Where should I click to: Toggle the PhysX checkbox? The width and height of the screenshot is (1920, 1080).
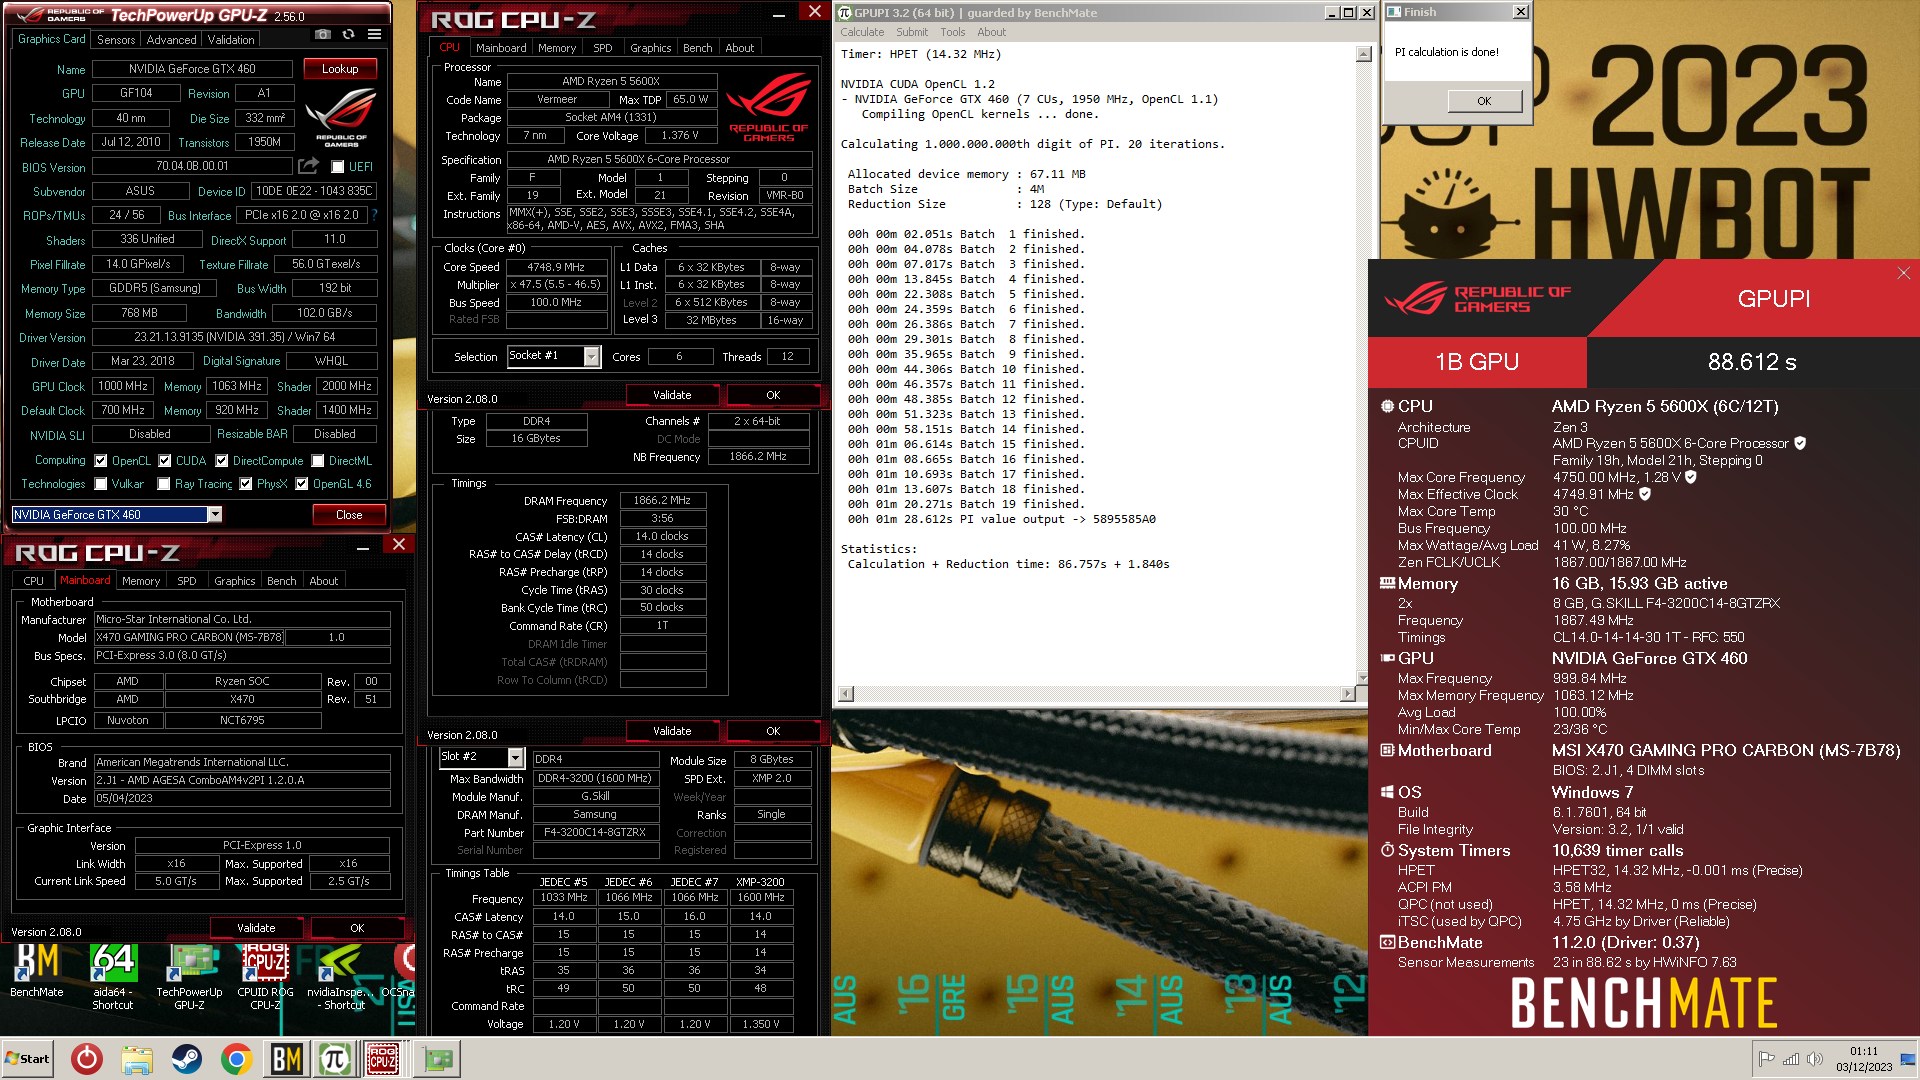click(246, 484)
